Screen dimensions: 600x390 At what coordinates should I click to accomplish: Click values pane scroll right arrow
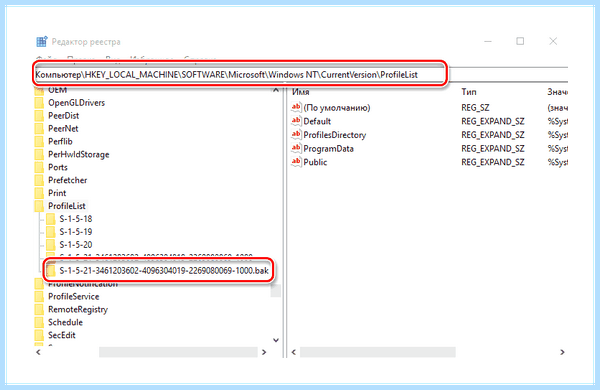pyautogui.click(x=562, y=352)
